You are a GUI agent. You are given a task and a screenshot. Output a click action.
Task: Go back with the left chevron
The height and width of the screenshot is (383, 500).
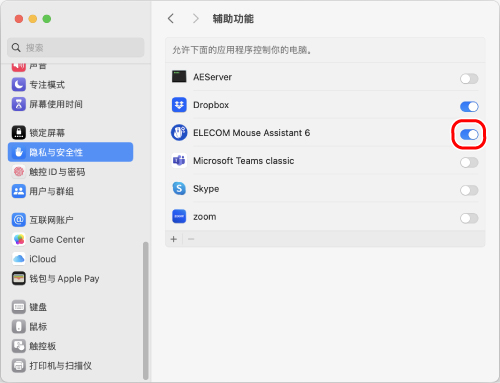tap(171, 19)
